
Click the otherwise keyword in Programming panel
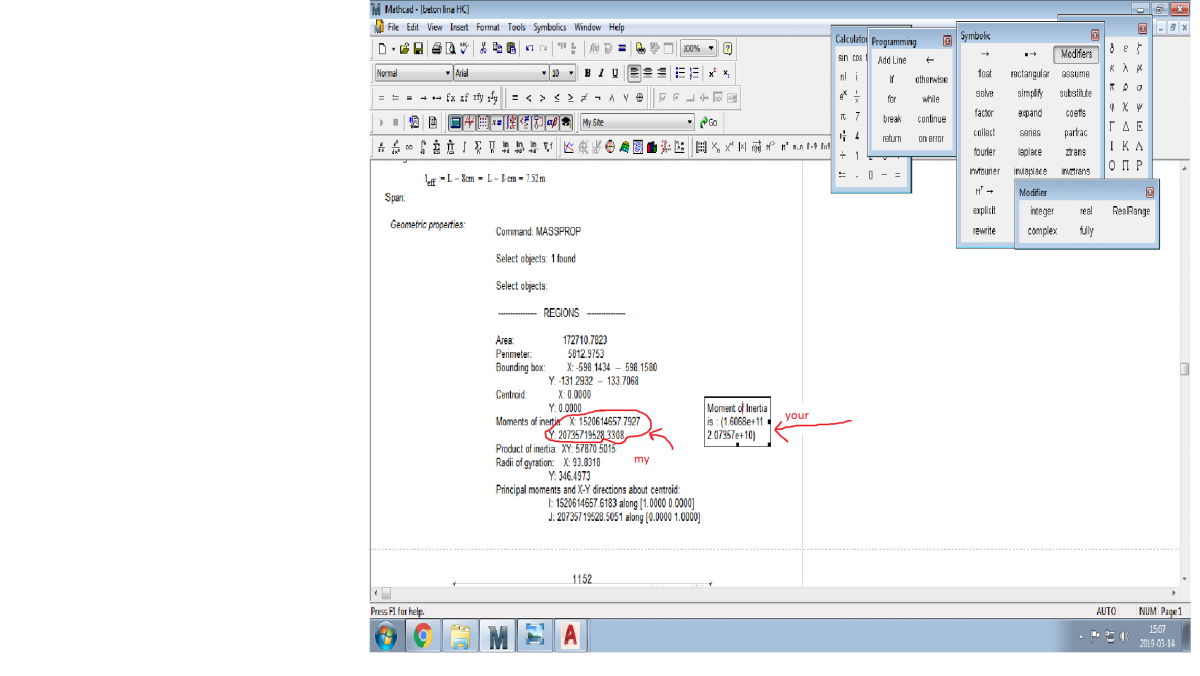click(x=931, y=80)
